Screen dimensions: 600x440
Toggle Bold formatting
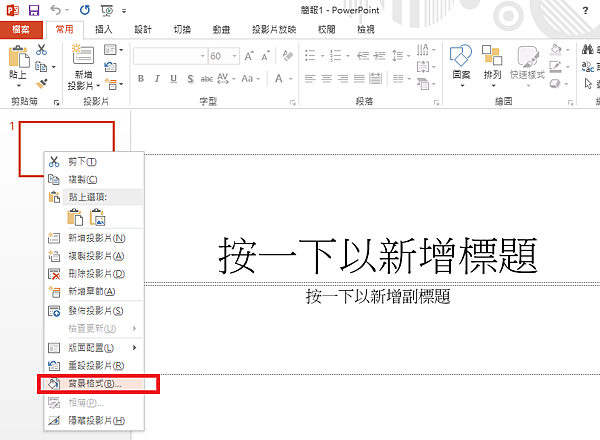(x=141, y=78)
